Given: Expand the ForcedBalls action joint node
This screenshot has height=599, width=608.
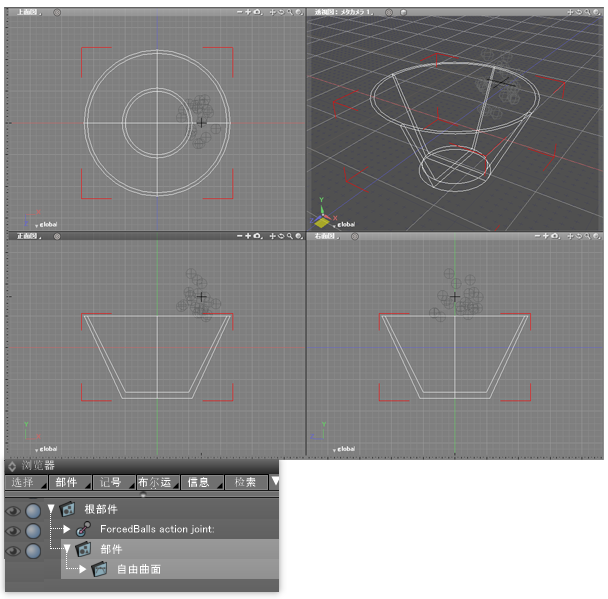Looking at the screenshot, I should point(67,529).
